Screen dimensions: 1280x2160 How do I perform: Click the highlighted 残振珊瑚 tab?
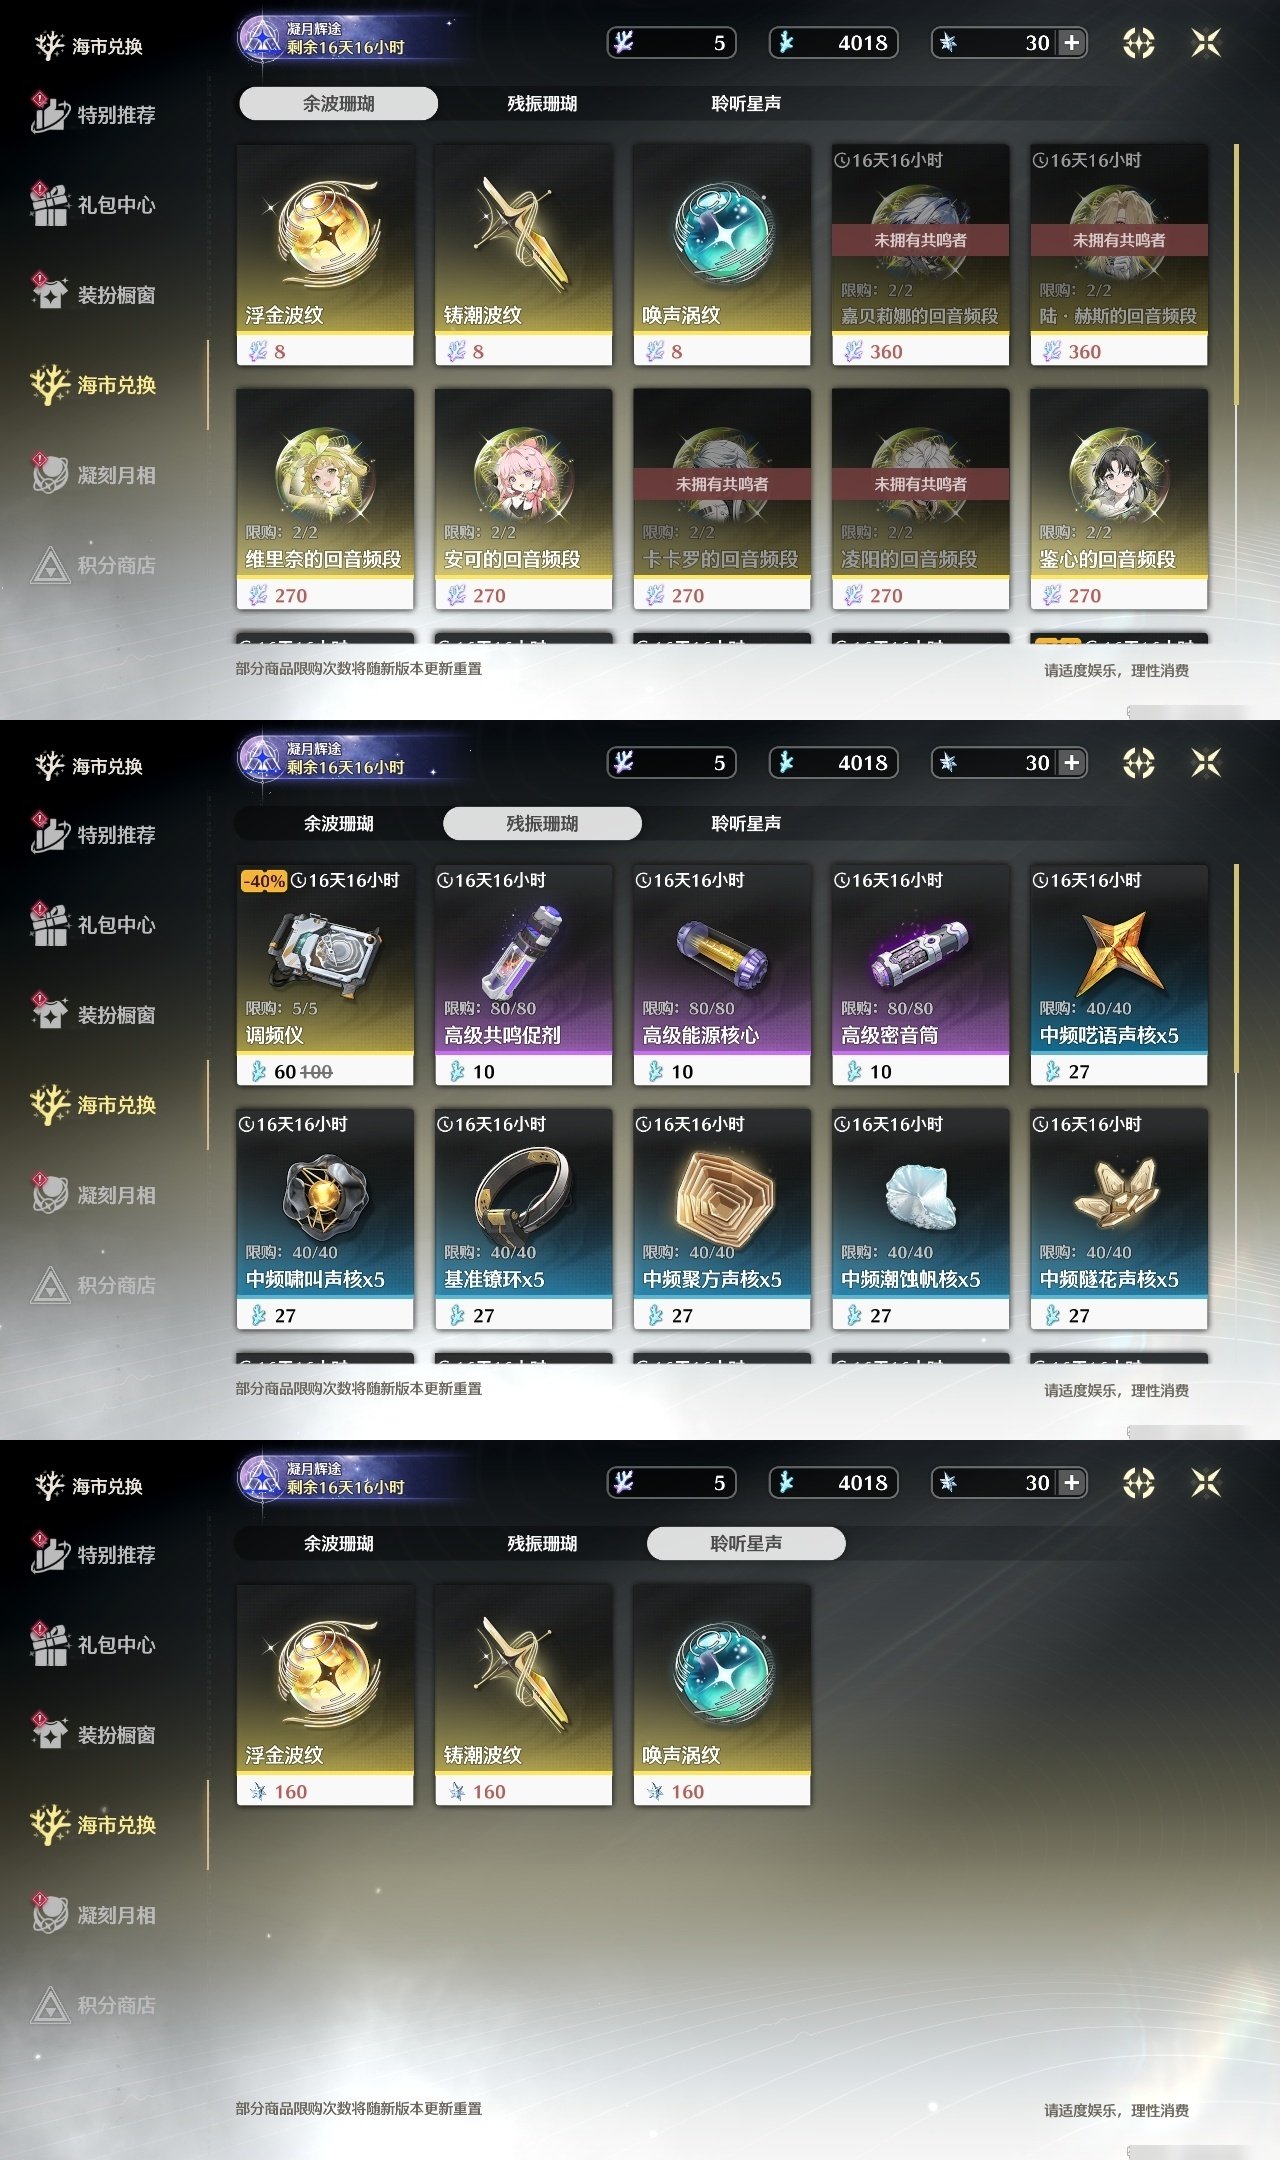(x=542, y=823)
